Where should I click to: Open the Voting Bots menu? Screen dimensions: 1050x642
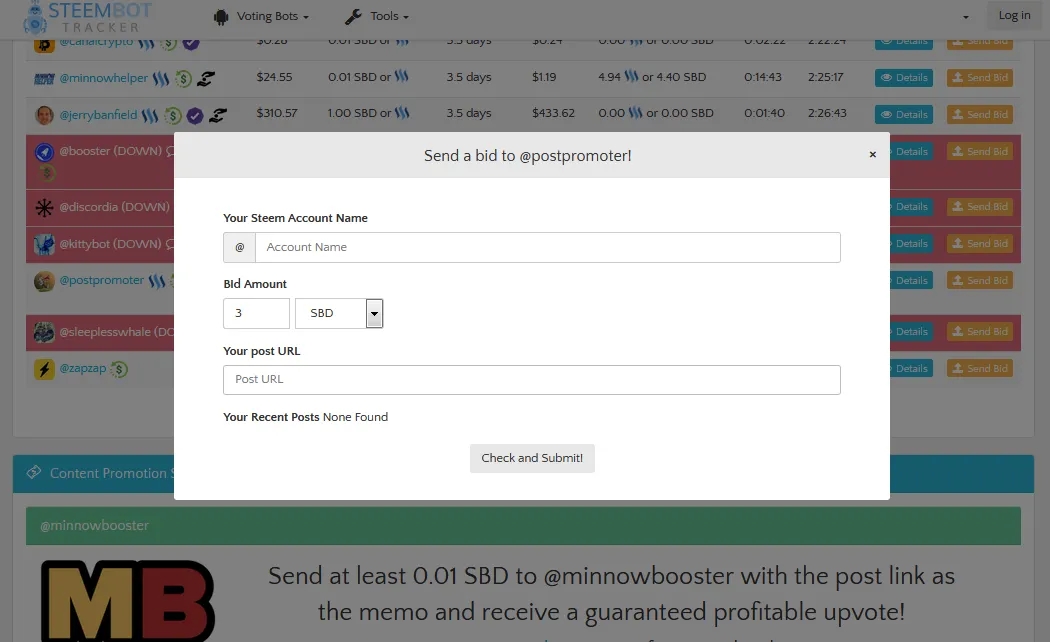[261, 16]
